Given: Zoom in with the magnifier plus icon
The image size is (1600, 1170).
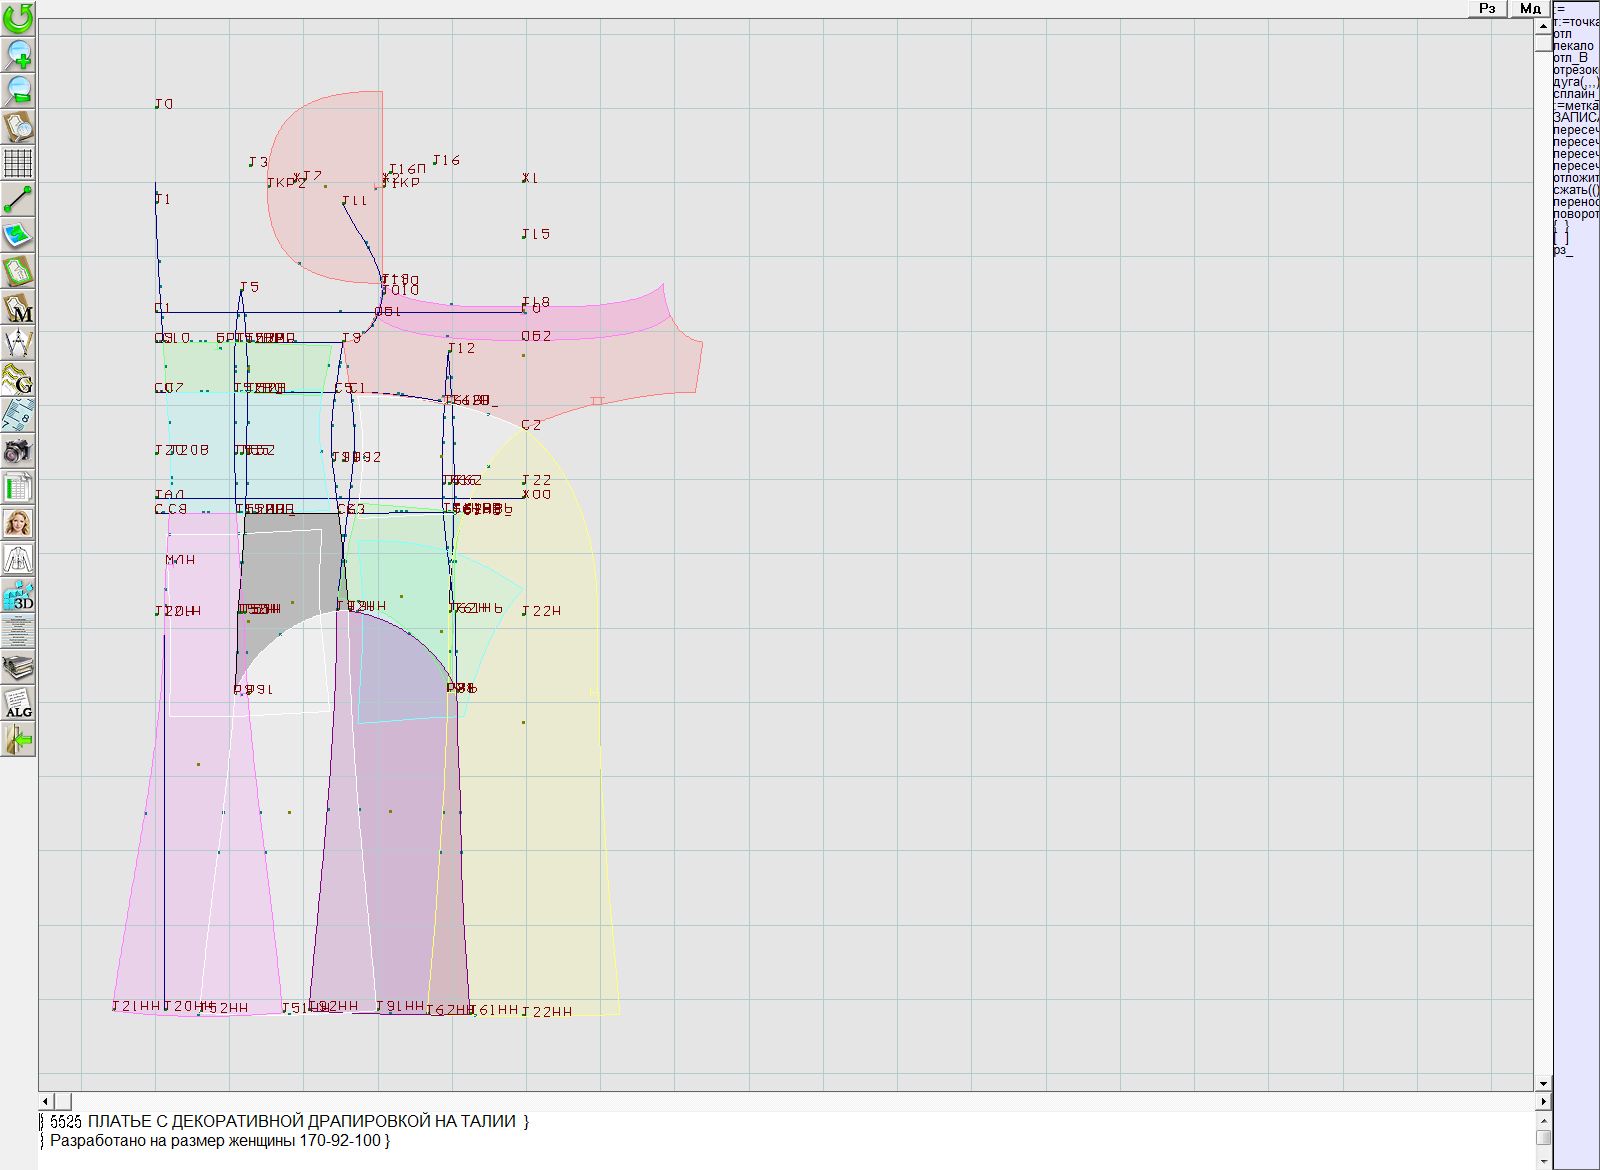Looking at the screenshot, I should pos(18,54).
